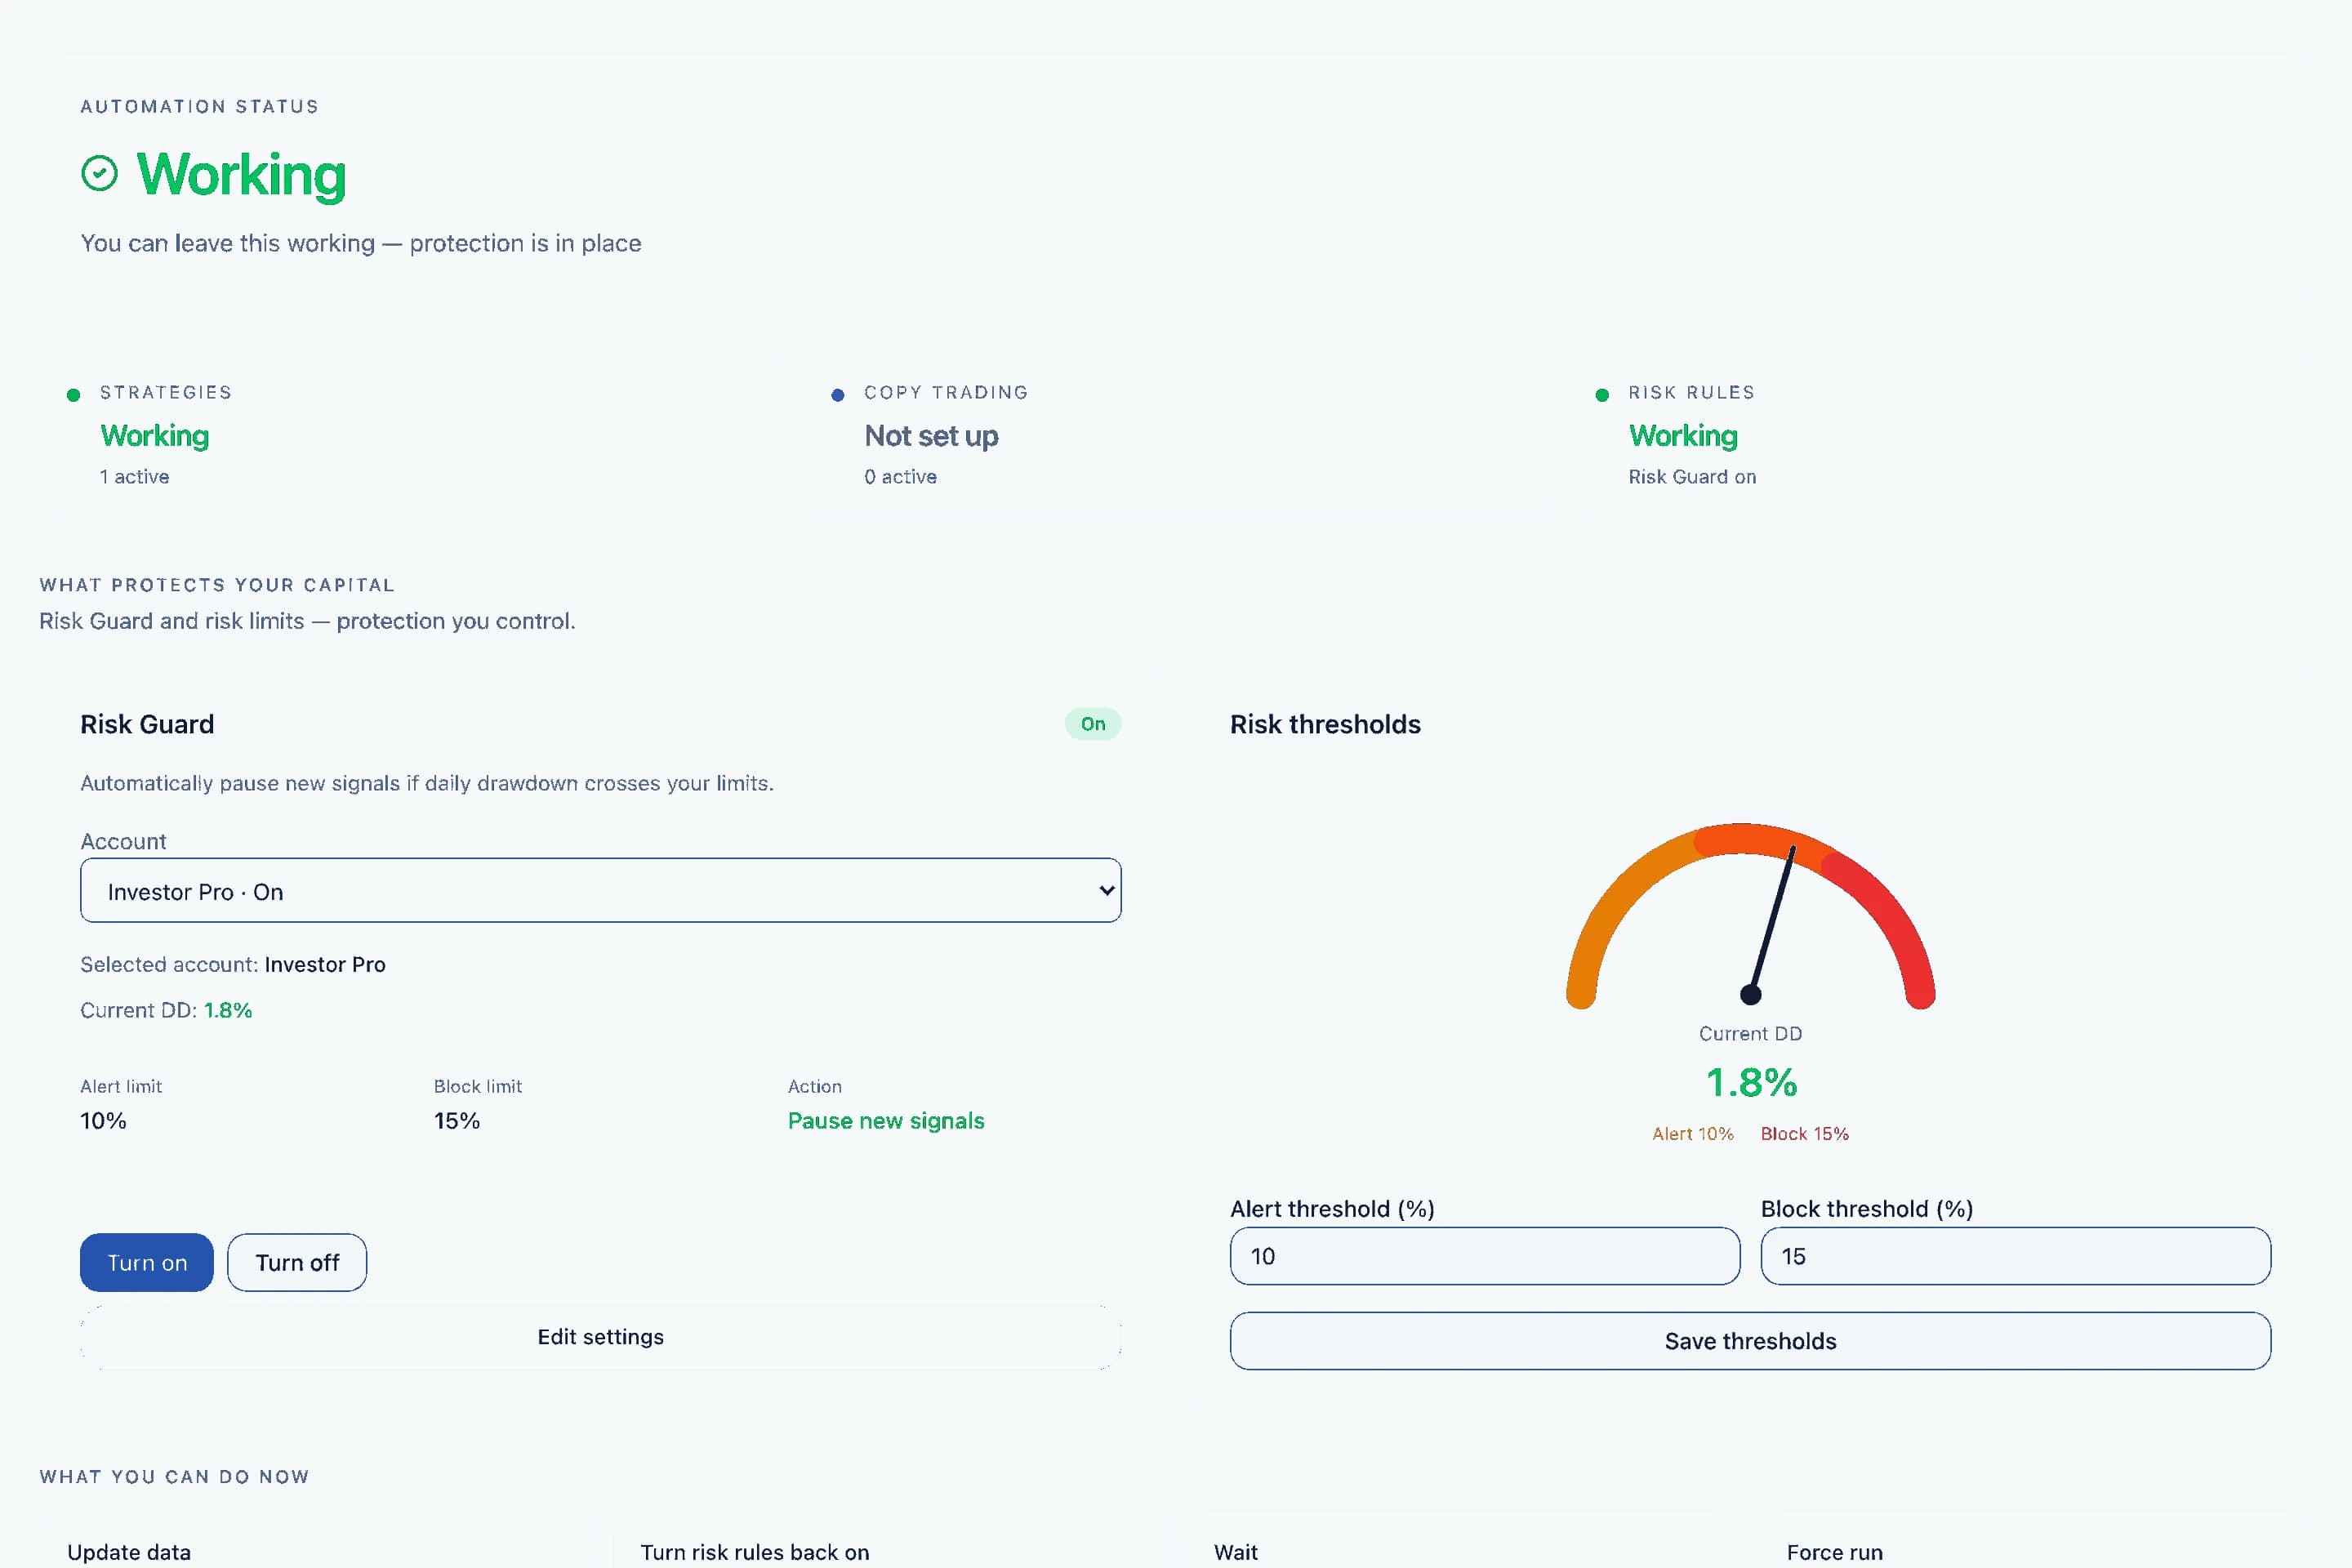Click the Wait action
Viewport: 2352px width, 1568px height.
(x=1236, y=1552)
